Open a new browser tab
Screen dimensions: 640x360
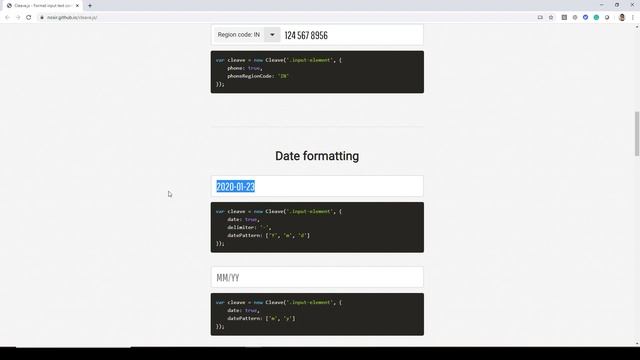(90, 6)
